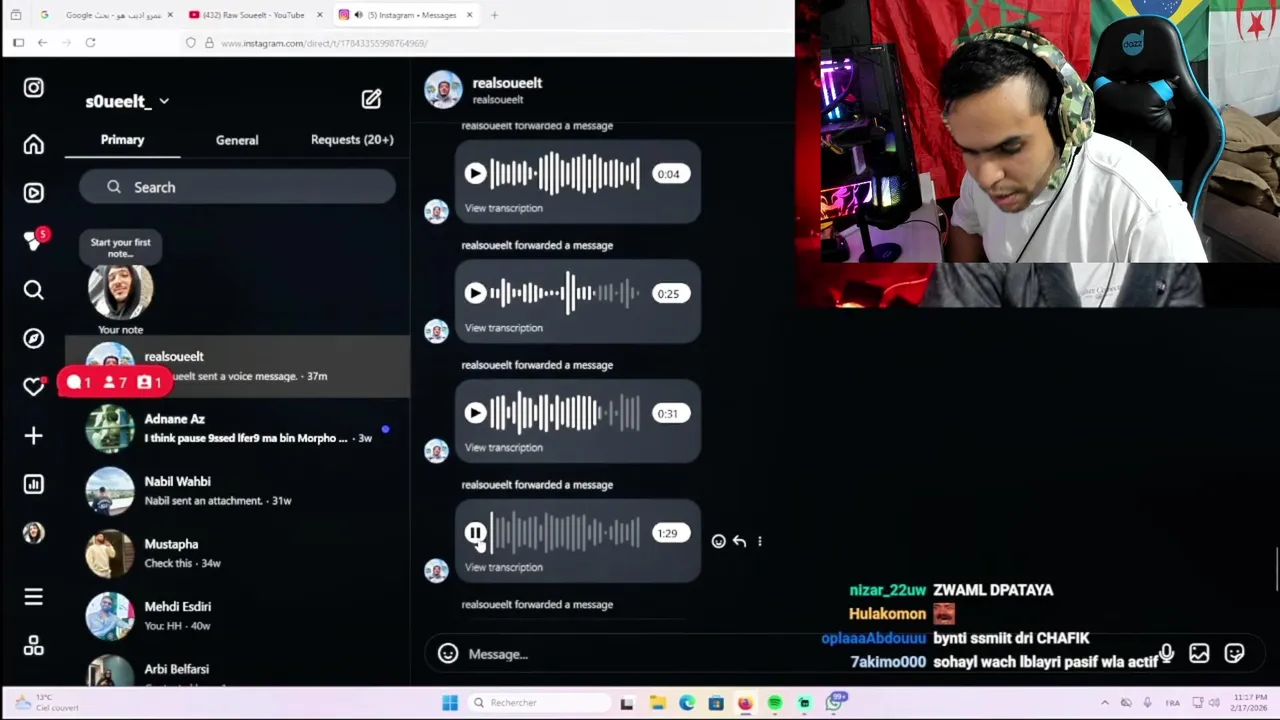View transcription of 0:31 voice message
The image size is (1280, 720).
[x=503, y=448]
